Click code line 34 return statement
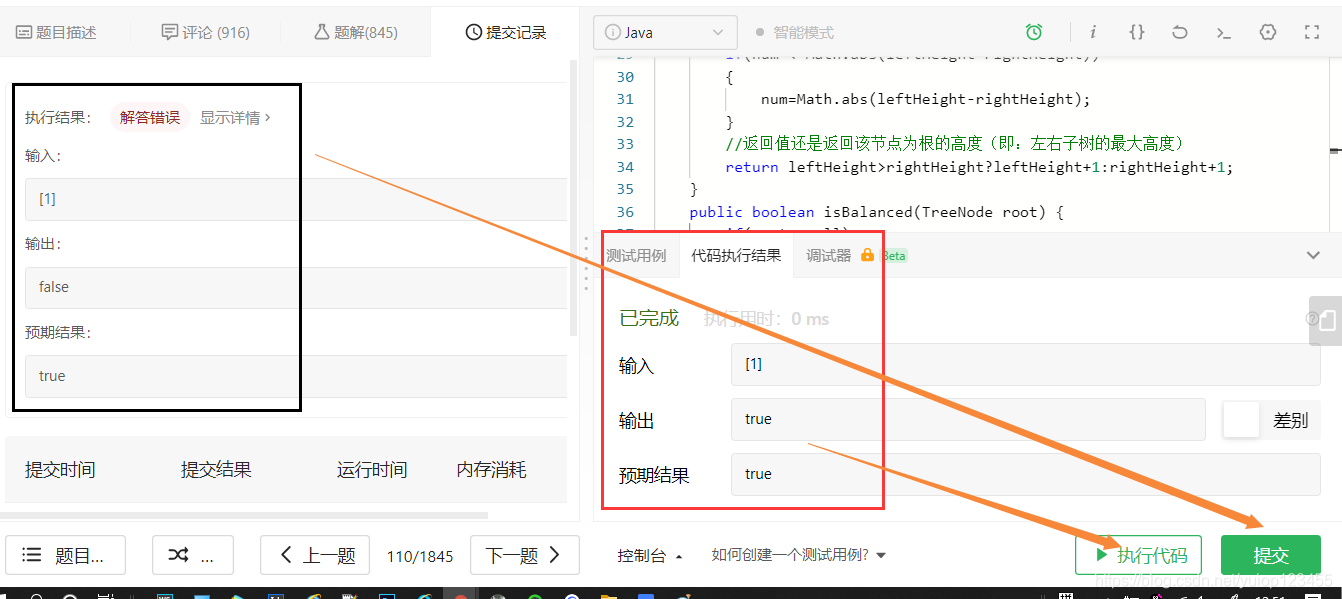The height and width of the screenshot is (599, 1342). pos(979,167)
